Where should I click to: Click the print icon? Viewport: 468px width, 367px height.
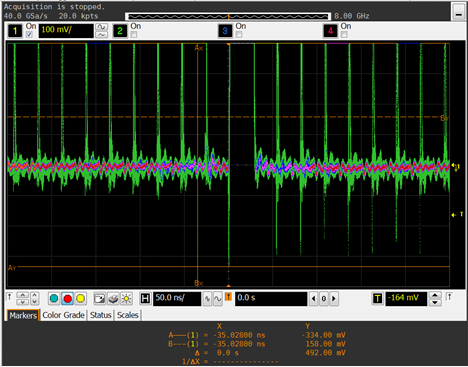pos(113,298)
